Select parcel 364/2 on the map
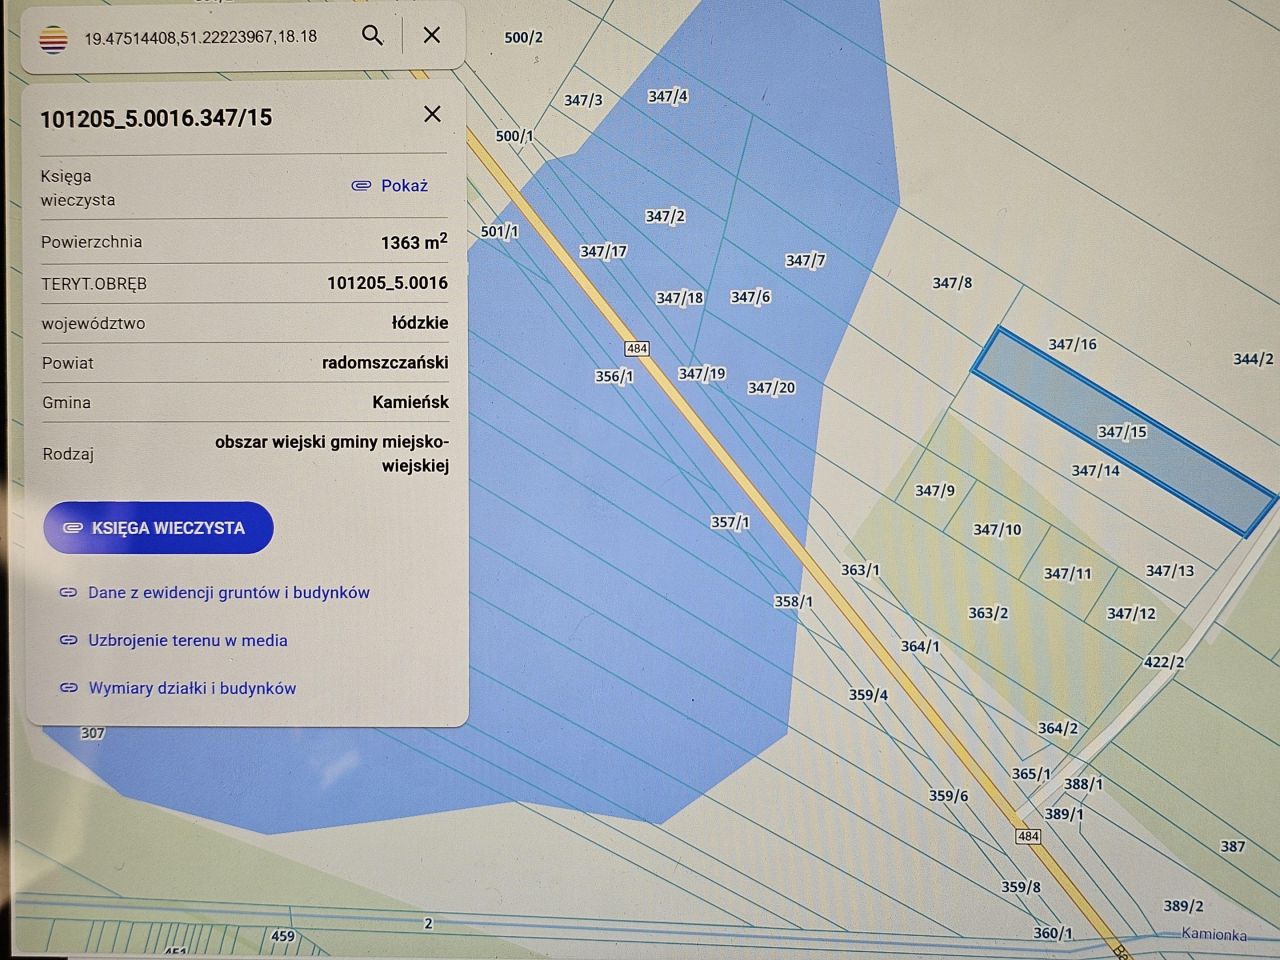This screenshot has width=1280, height=960. 1058,729
